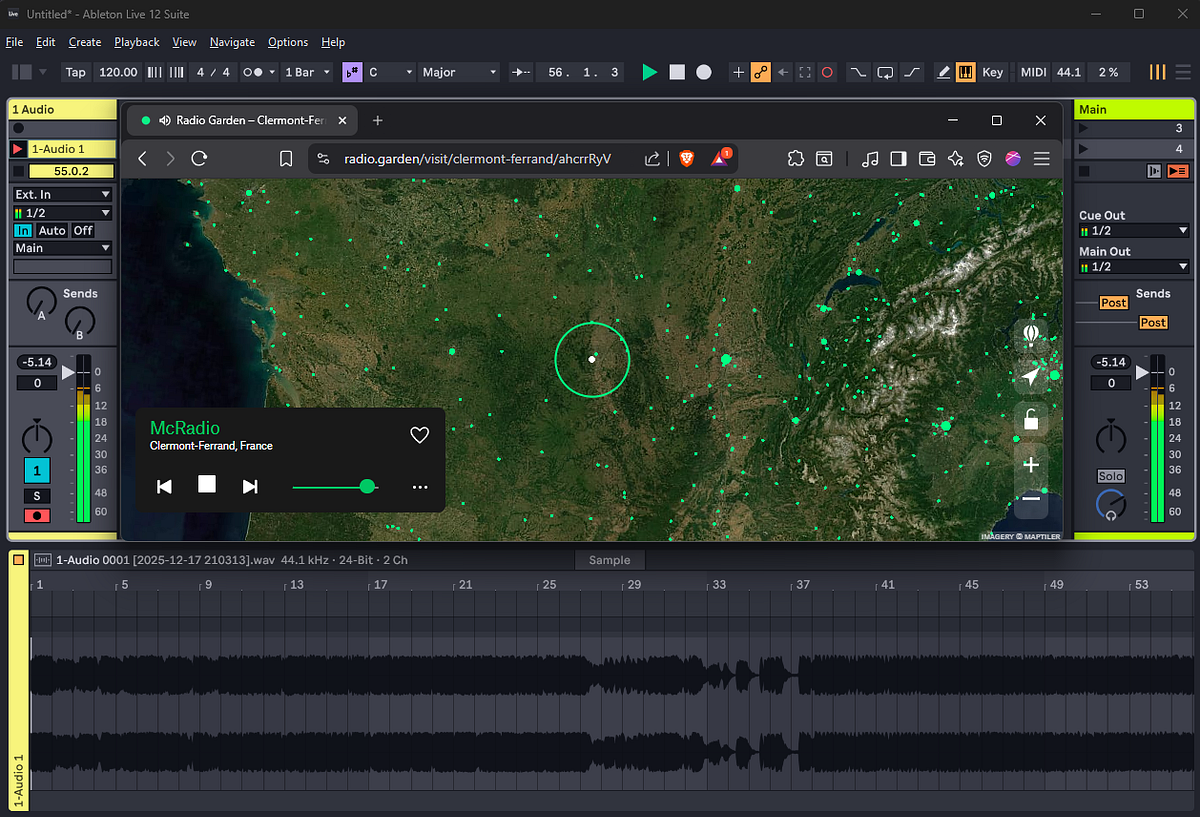Start playback with Ableton's green play button

(650, 72)
